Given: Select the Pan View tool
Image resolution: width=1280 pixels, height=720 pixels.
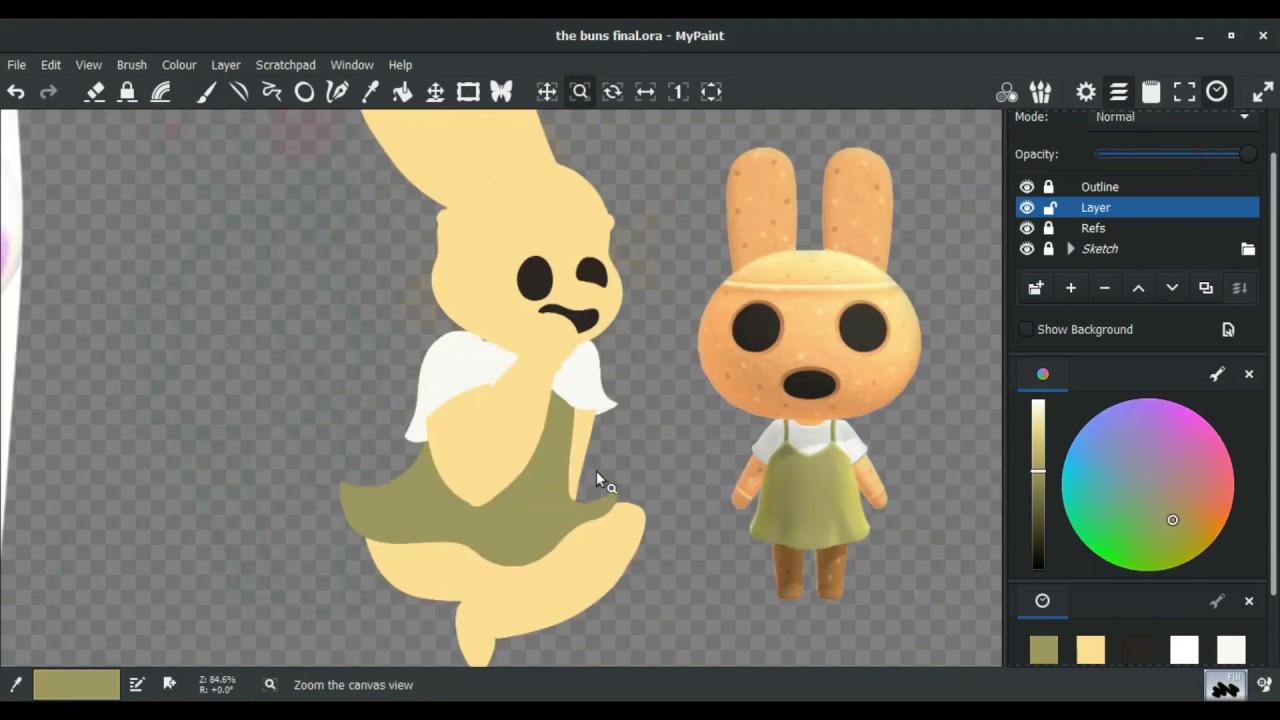Looking at the screenshot, I should (547, 92).
